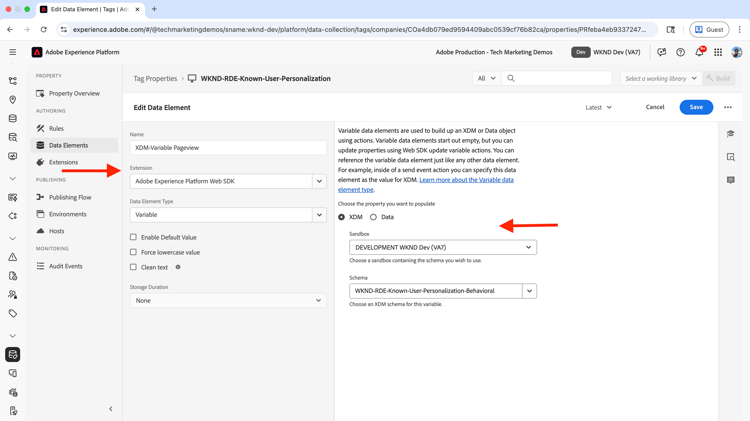Open the hamburger navigation menu
The image size is (750, 421).
tap(12, 52)
